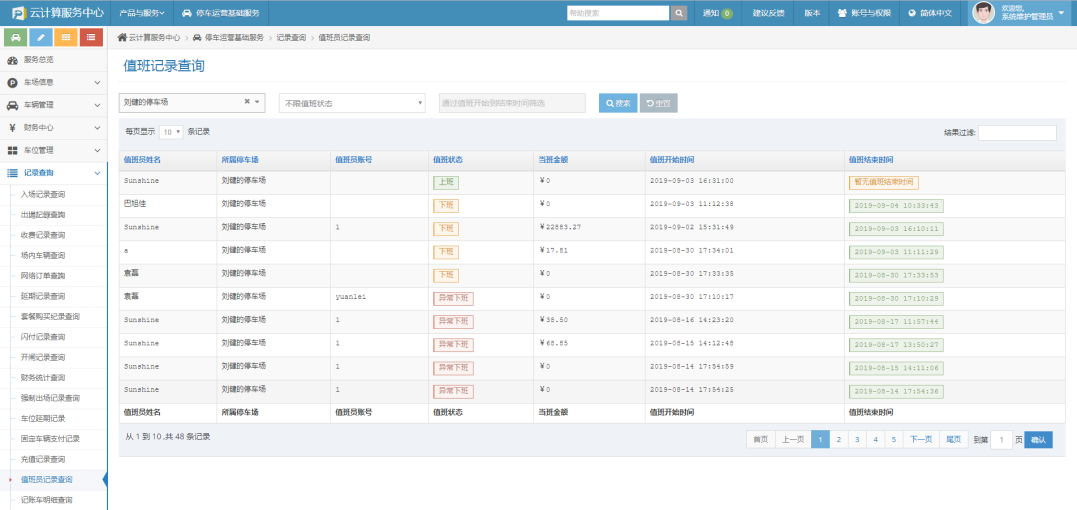Open the 不限值班状态 status dropdown
Viewport: 1077px width, 510px height.
352,103
